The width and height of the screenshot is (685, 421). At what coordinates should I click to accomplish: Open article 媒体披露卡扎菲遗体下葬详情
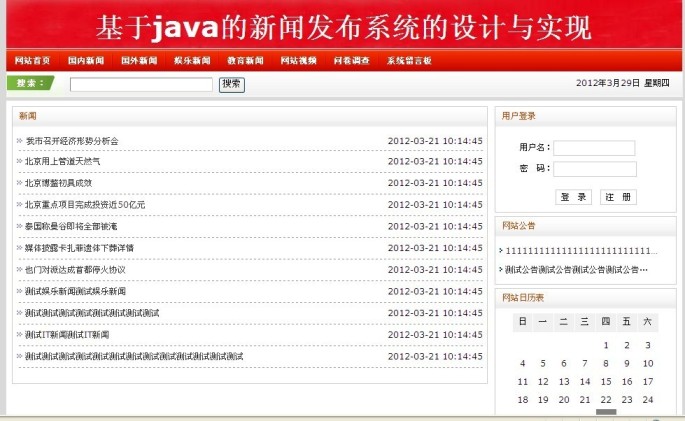pos(80,248)
